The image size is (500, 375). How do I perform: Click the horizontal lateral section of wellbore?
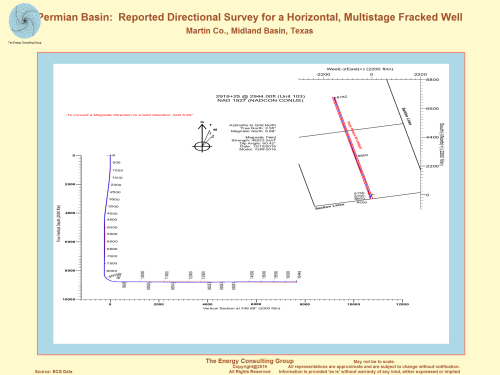pyautogui.click(x=203, y=282)
